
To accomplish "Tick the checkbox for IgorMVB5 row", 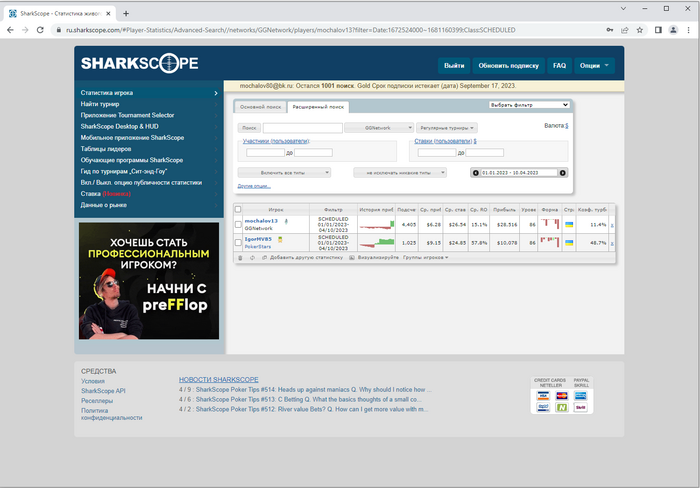I will coord(238,242).
